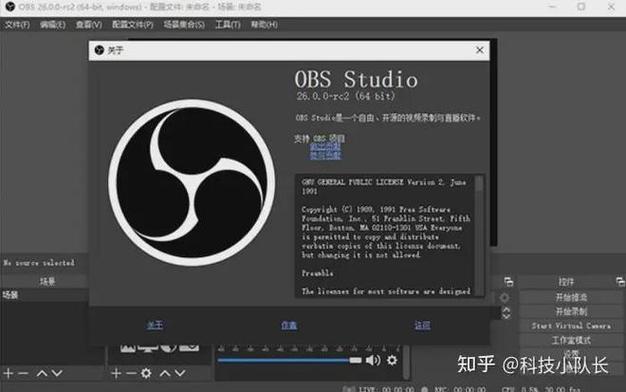Viewport: 626px width, 392px height.
Task: Minimize the OBS main window
Action: (553, 7)
